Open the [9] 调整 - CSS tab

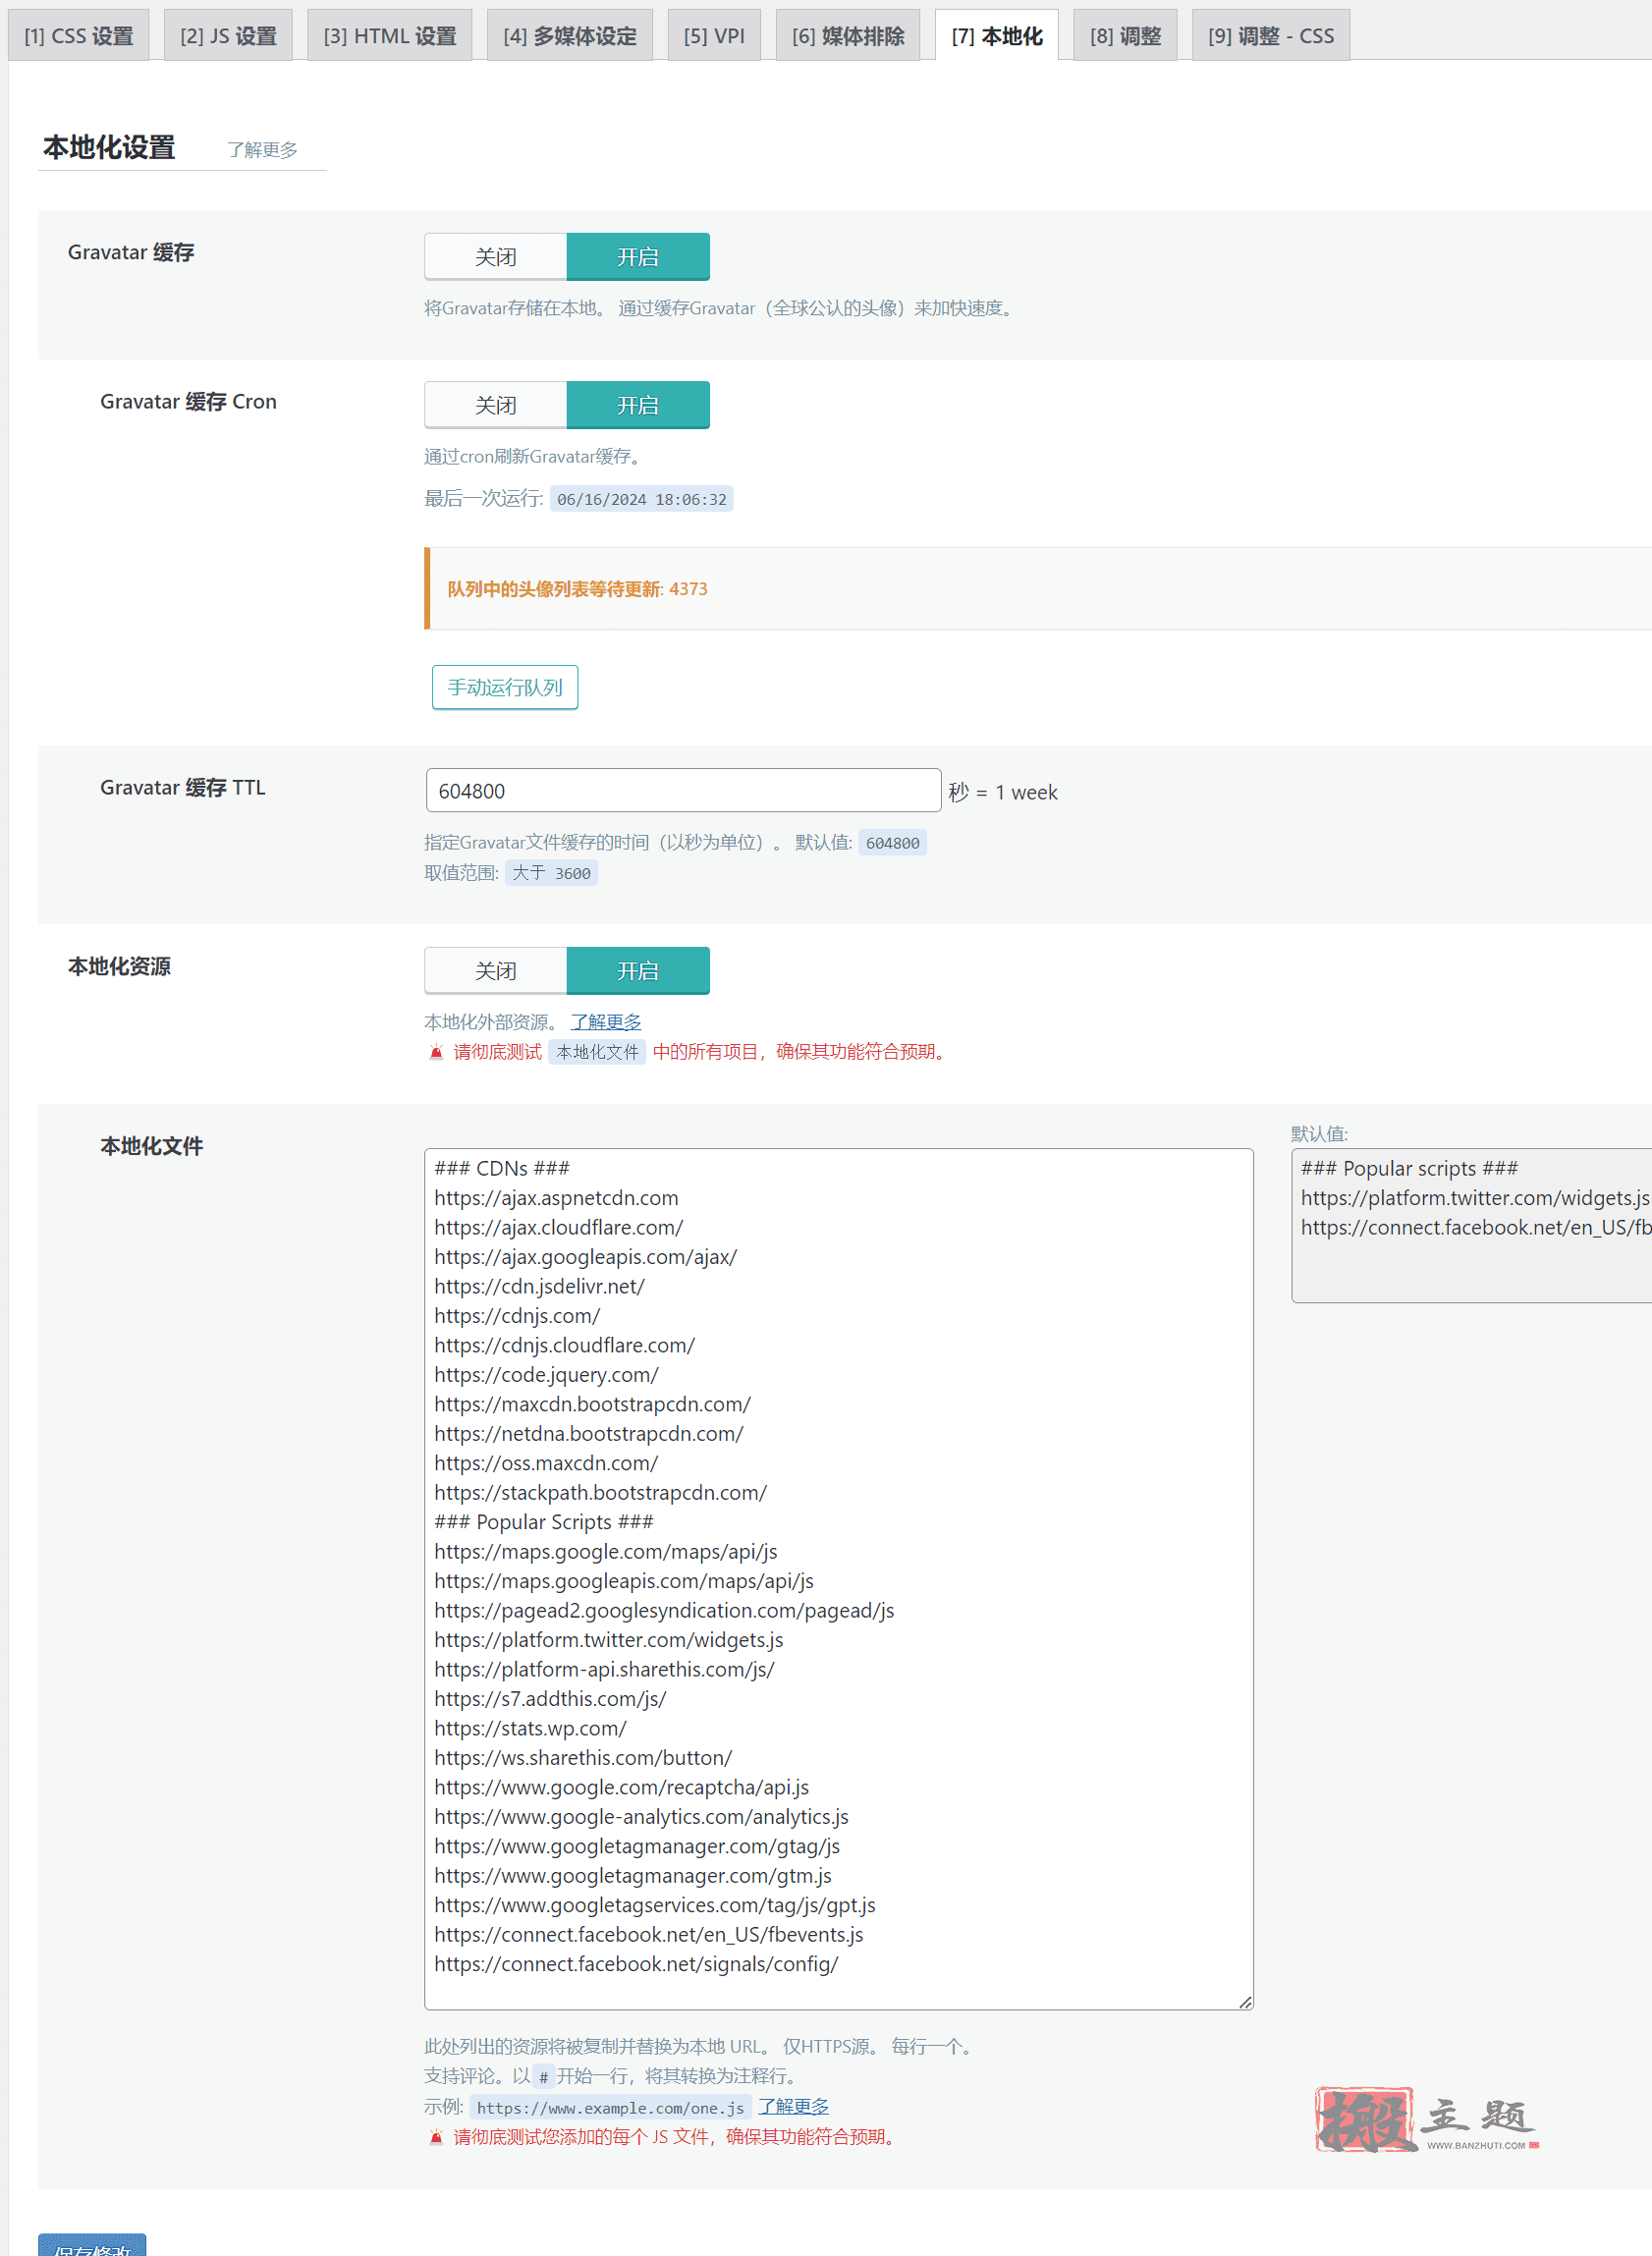pyautogui.click(x=1271, y=36)
